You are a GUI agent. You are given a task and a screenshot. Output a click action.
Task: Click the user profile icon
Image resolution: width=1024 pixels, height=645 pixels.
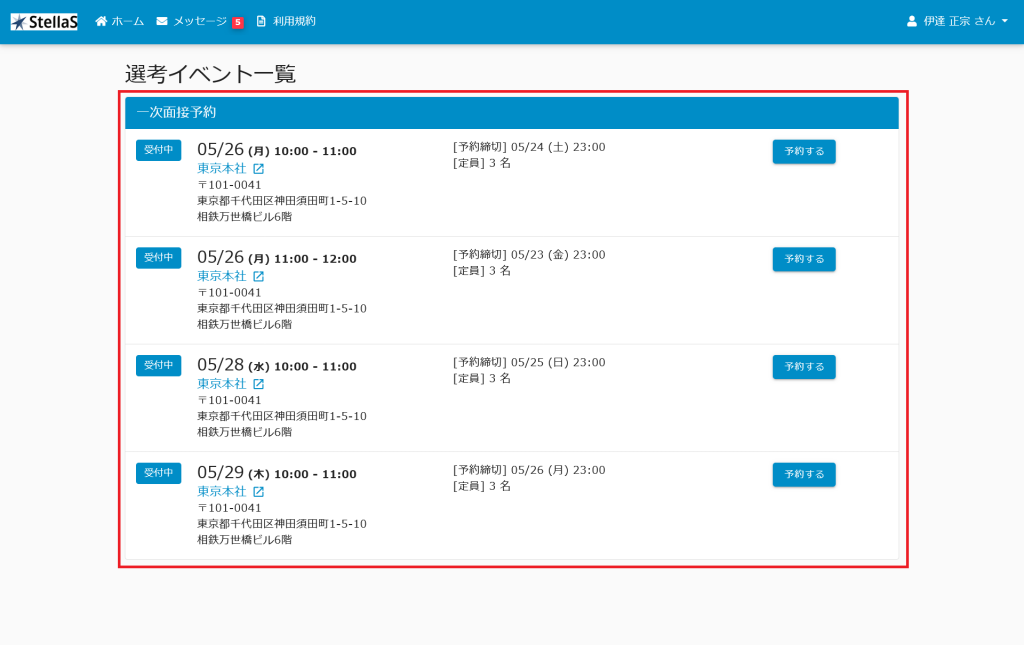[911, 21]
